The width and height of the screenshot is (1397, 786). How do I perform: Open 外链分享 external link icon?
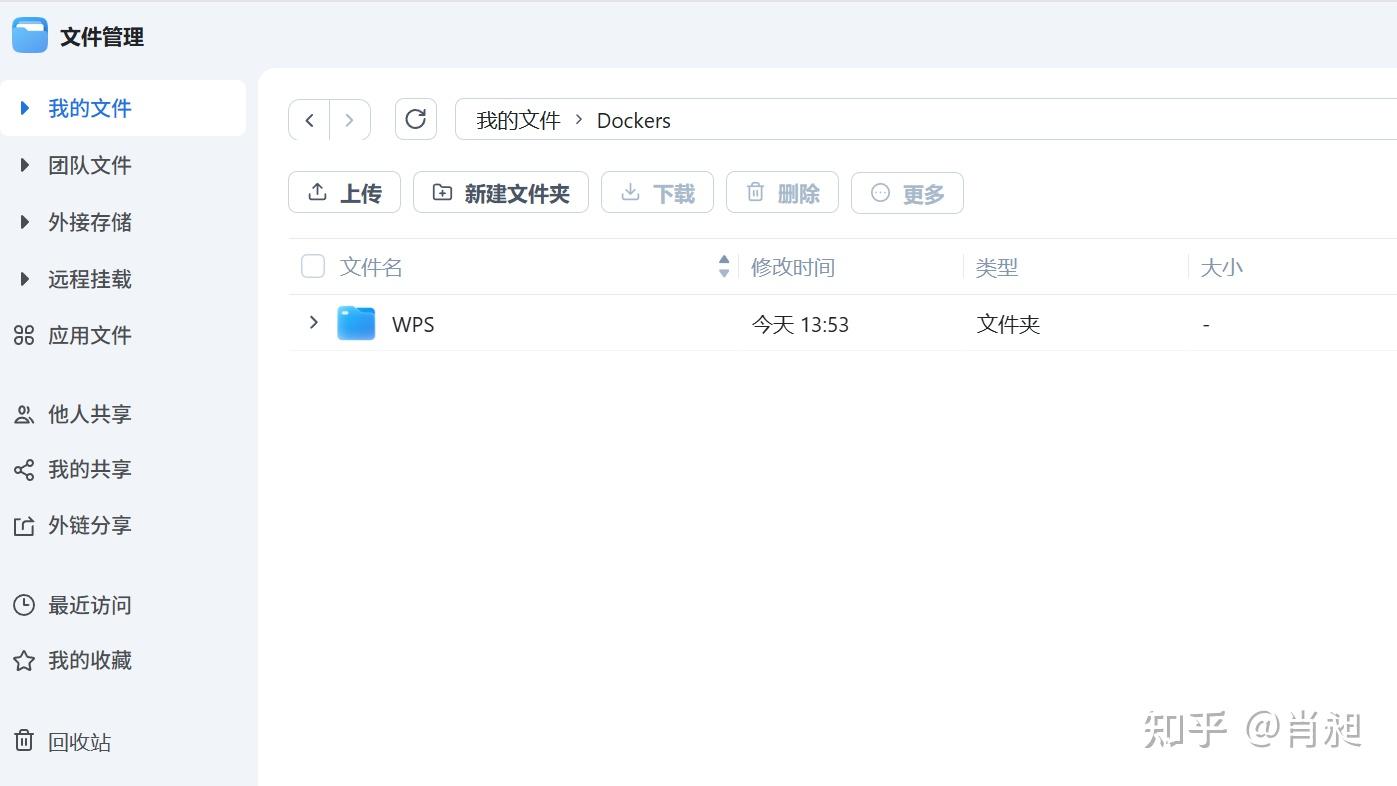click(24, 526)
